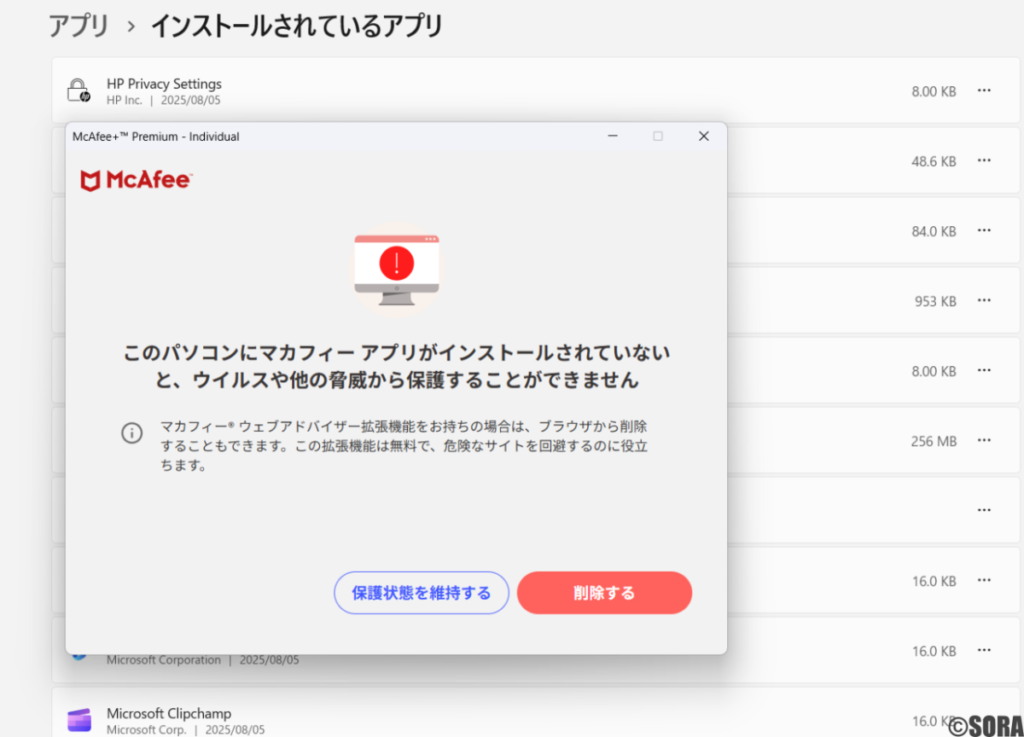
Task: Click the マカフィー ウェブアドバイザー info paragraph
Action: 404,446
